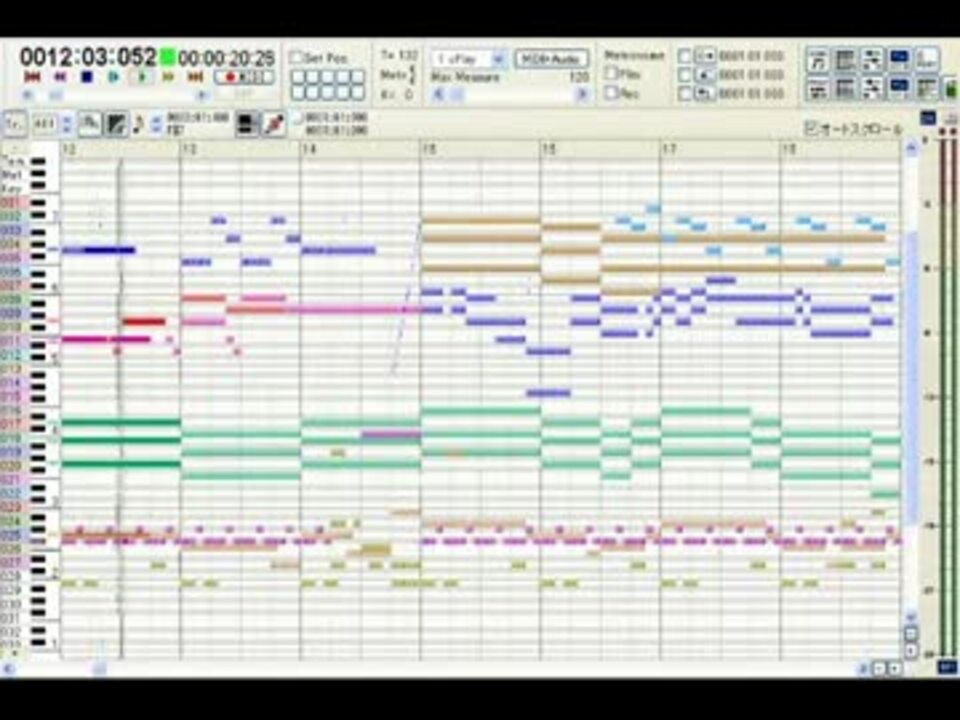Tick the first marker position checkbox
The image size is (960, 720).
click(x=686, y=56)
